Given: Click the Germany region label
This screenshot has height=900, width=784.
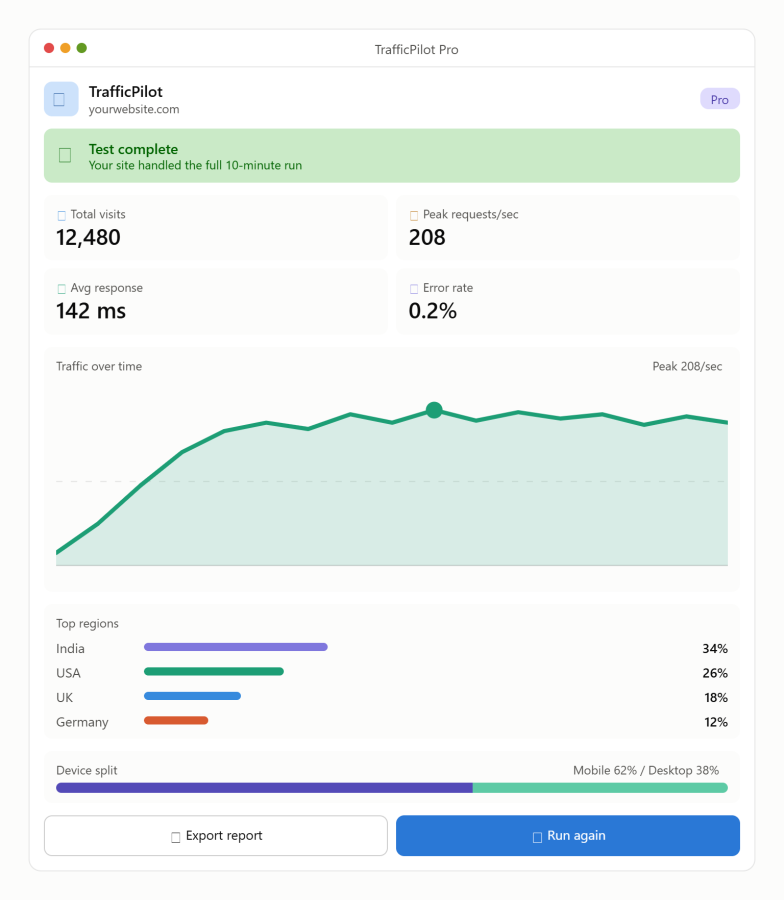Looking at the screenshot, I should click(82, 722).
